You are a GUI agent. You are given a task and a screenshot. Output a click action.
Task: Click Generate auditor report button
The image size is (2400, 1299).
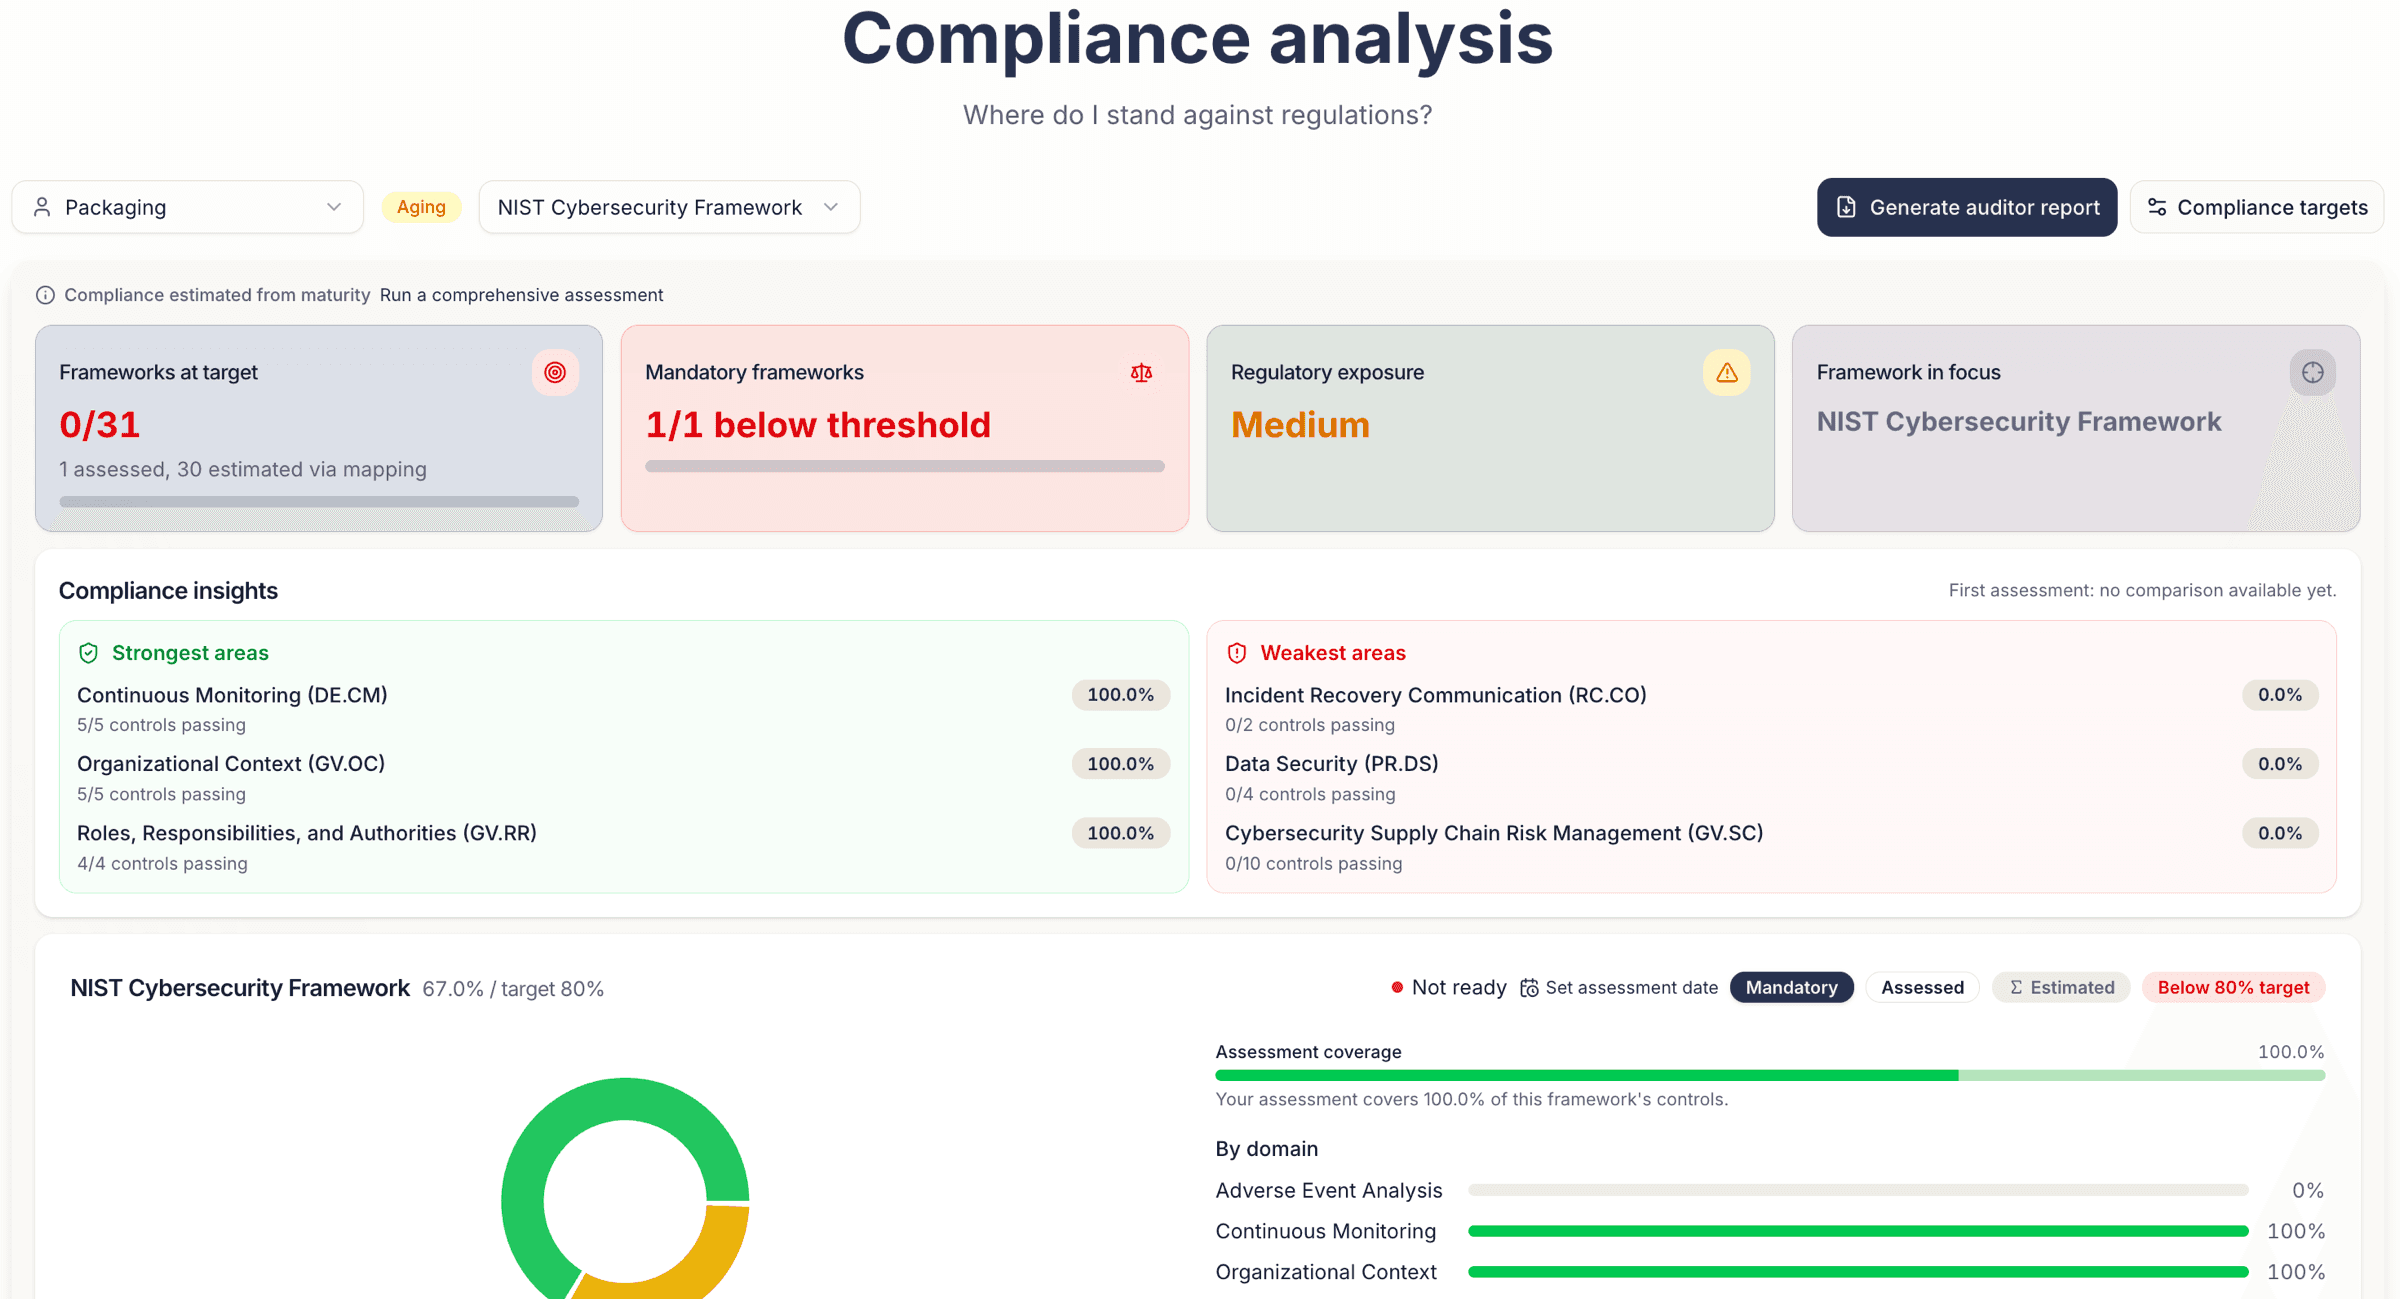pos(1967,207)
